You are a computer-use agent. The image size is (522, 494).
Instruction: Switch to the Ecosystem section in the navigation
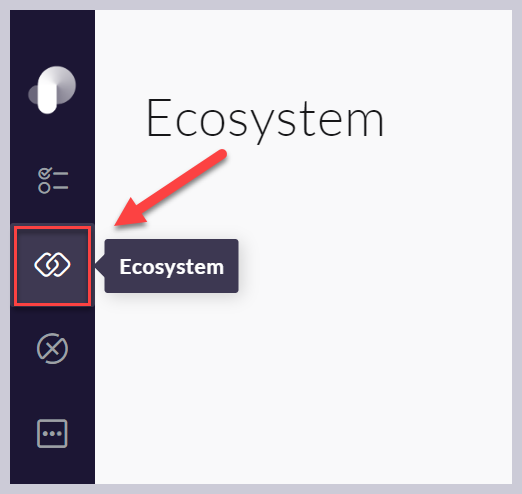pyautogui.click(x=52, y=265)
